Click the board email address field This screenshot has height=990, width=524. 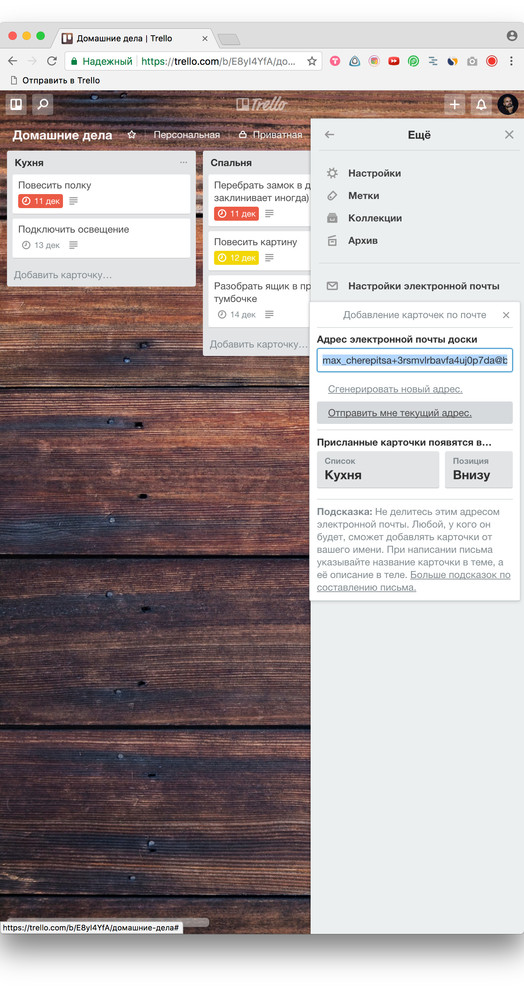[x=415, y=360]
